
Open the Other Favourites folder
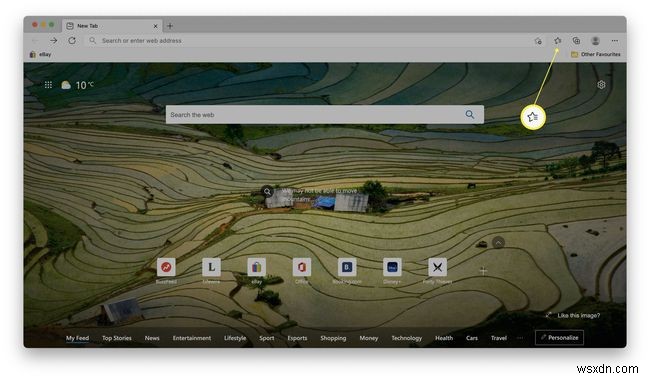point(596,54)
